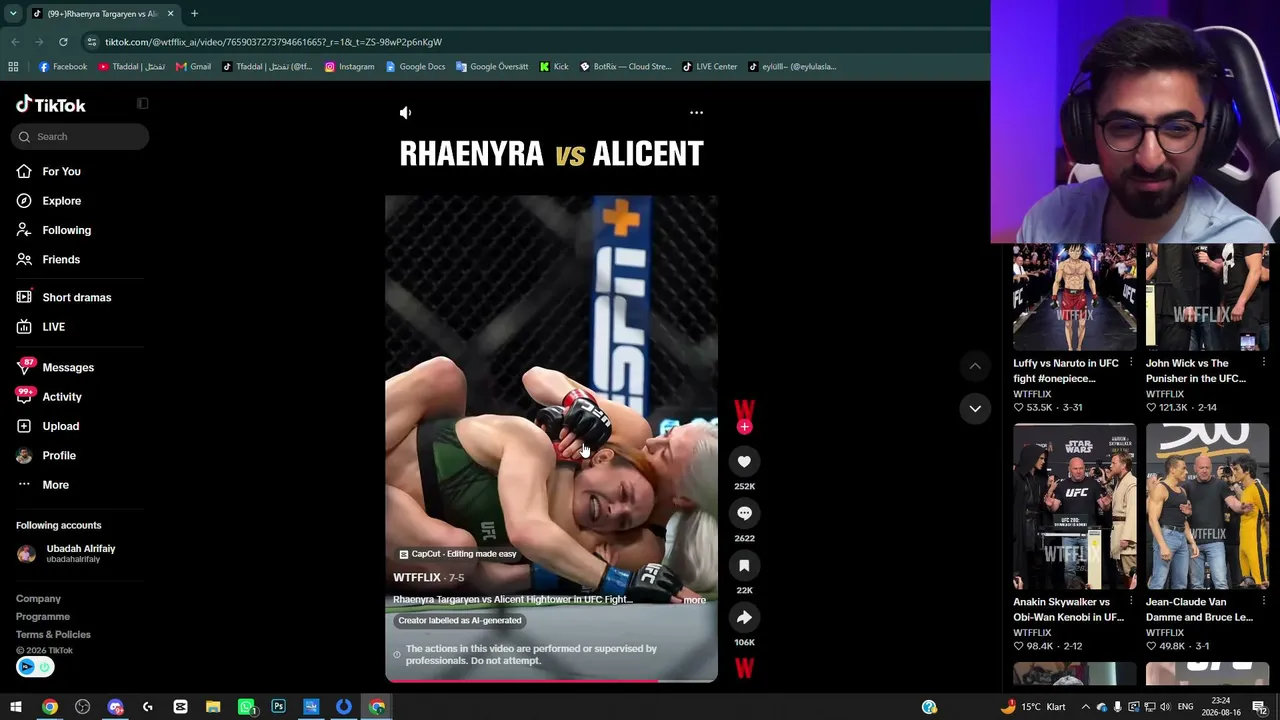Open Jean-Claude Van Damme video thumbnail
Viewport: 1280px width, 720px height.
coord(1207,506)
